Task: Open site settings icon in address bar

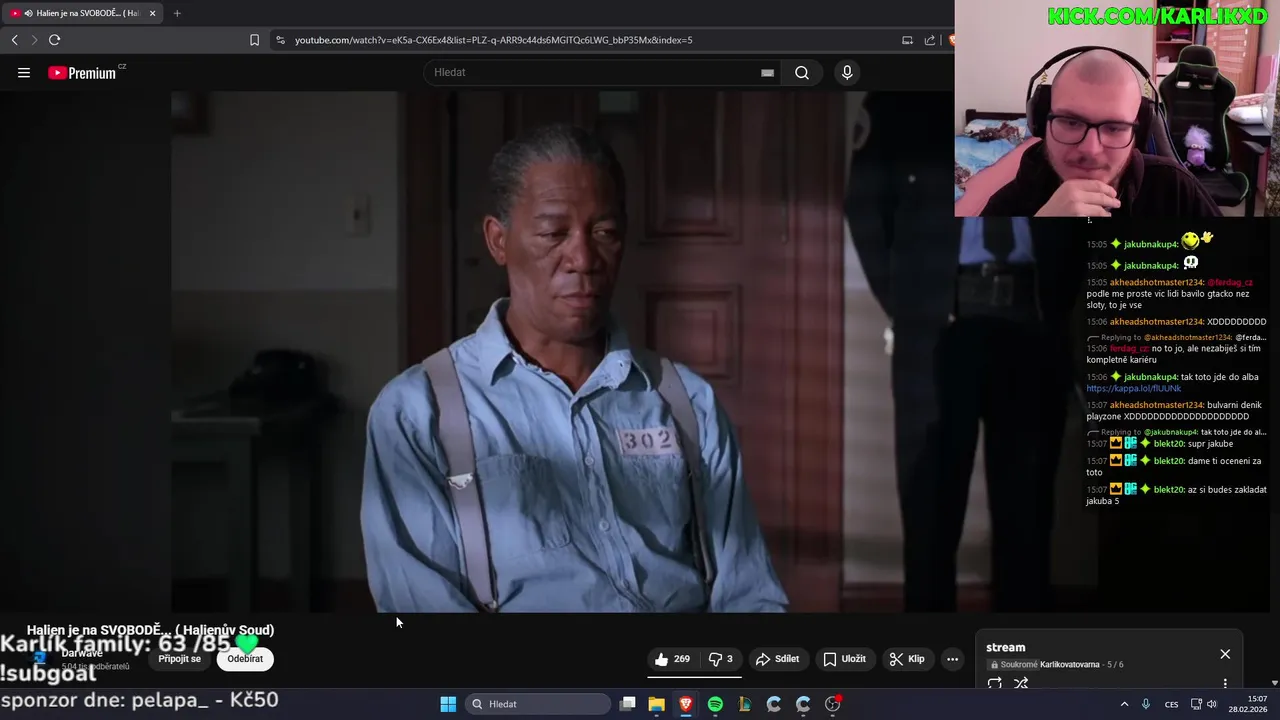Action: click(280, 40)
